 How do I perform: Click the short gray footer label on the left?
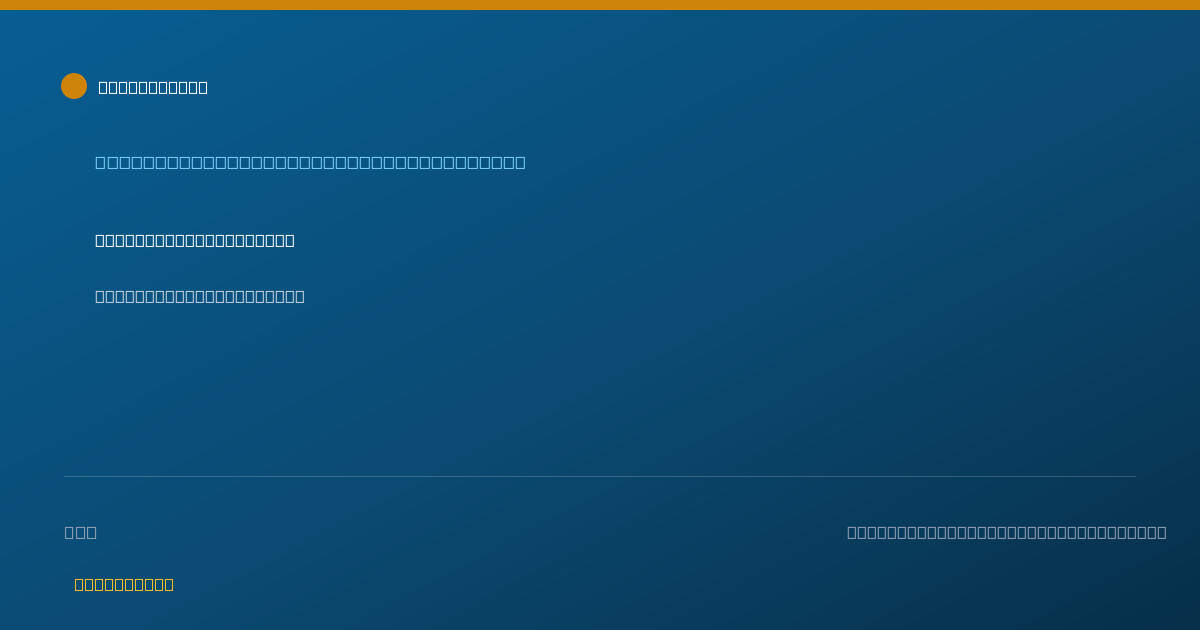pyautogui.click(x=81, y=532)
